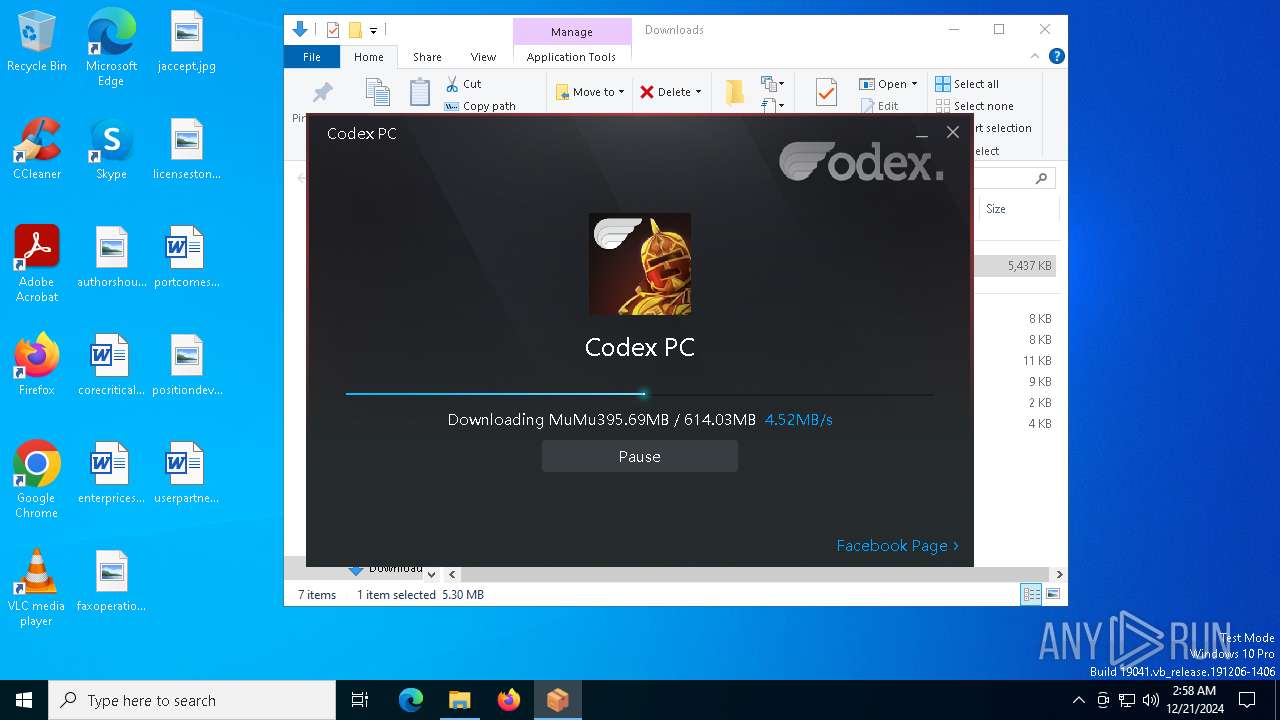Open the Facebook Page link

(897, 545)
